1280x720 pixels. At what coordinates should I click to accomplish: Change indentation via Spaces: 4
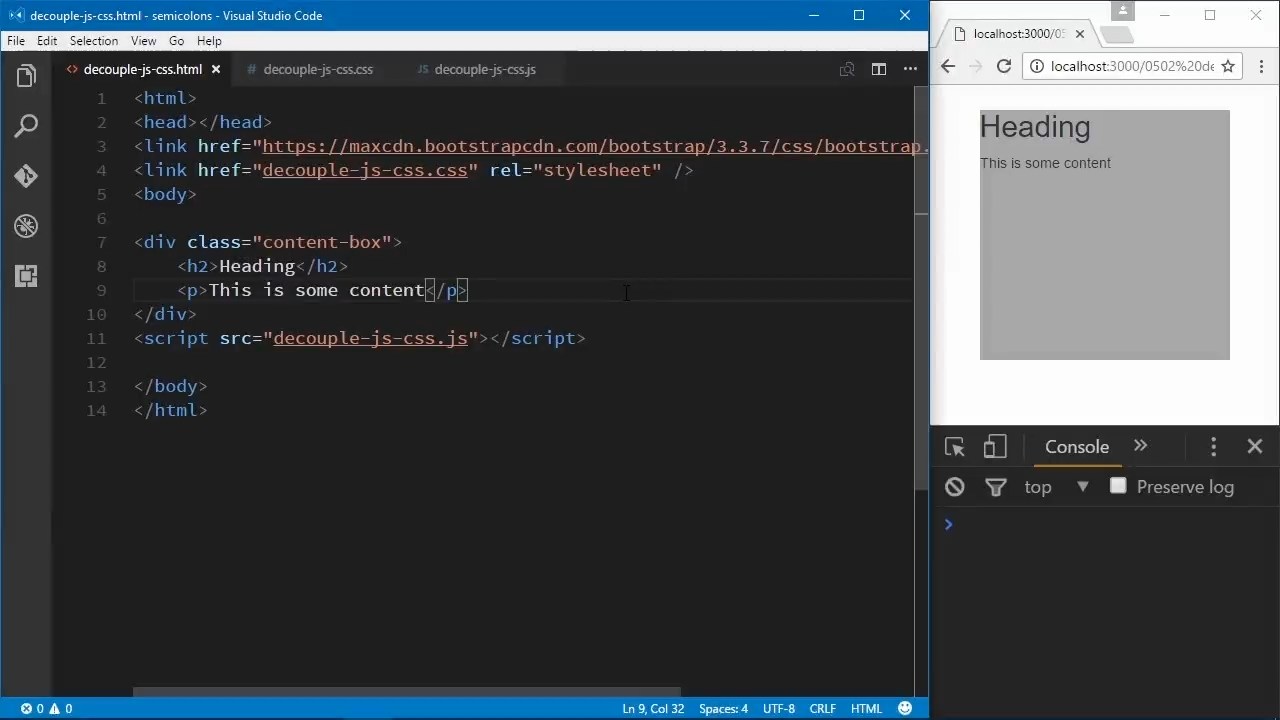tap(723, 708)
